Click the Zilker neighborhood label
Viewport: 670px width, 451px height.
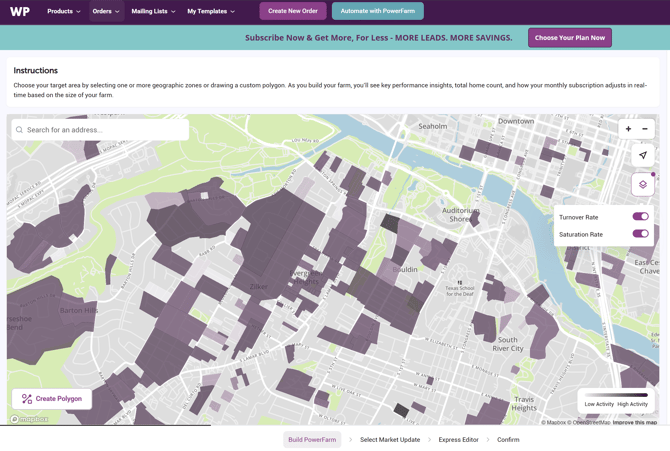[259, 286]
